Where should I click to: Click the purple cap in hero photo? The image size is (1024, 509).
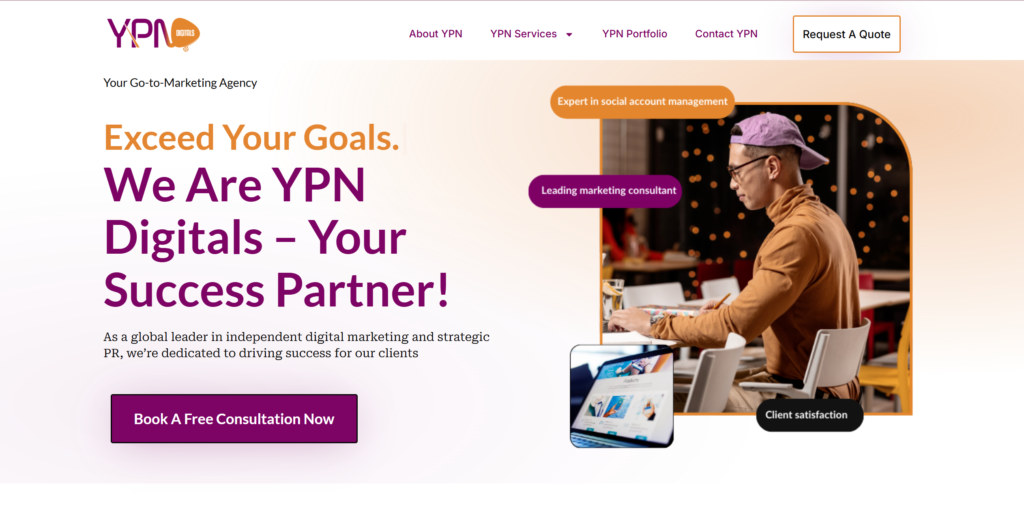click(778, 139)
